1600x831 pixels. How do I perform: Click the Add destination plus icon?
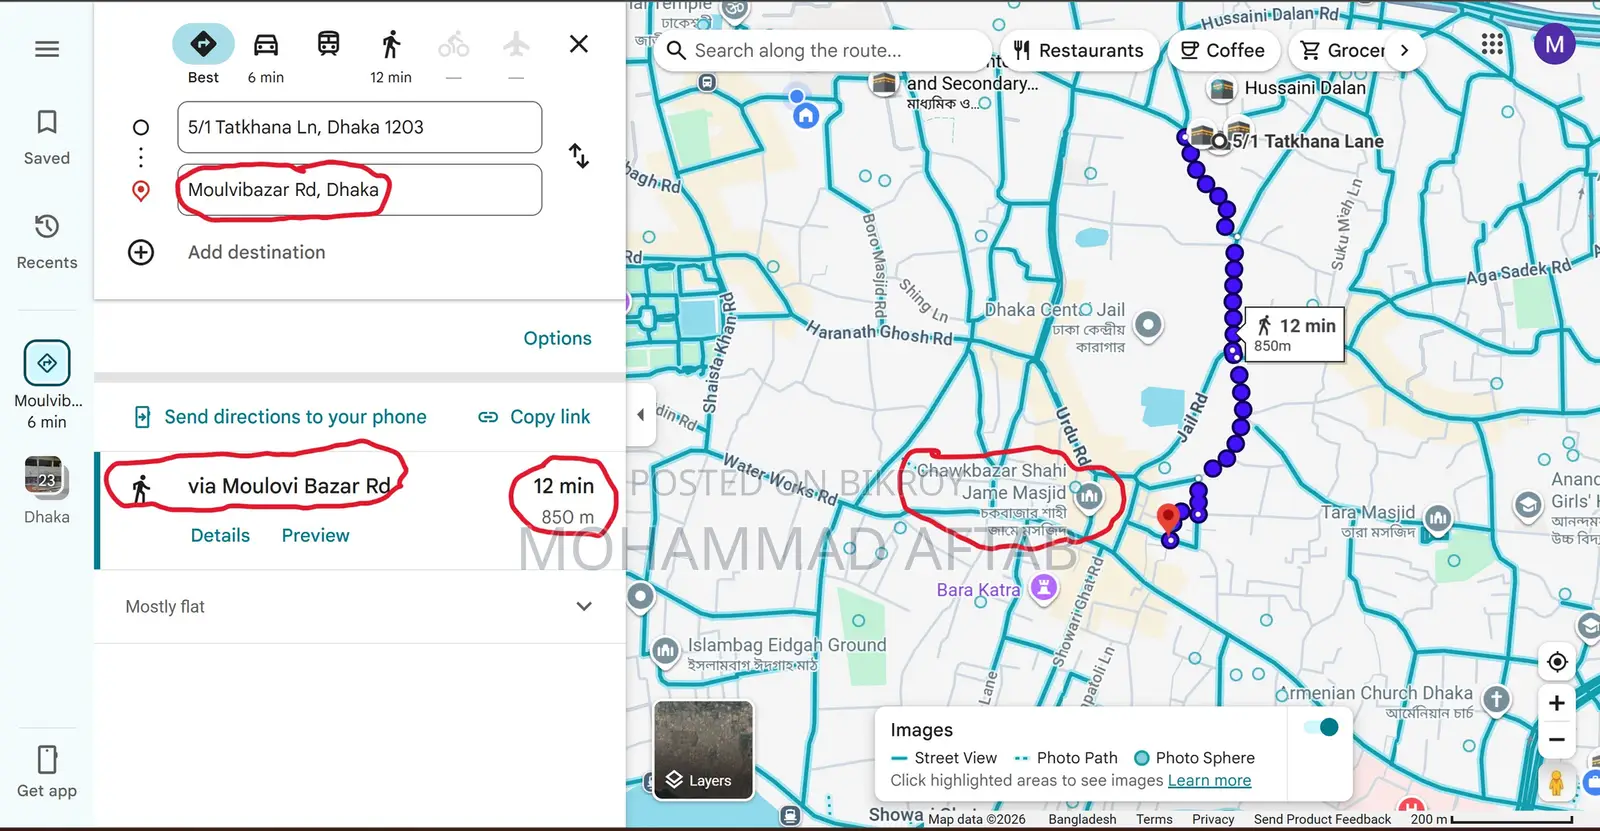[x=141, y=252]
